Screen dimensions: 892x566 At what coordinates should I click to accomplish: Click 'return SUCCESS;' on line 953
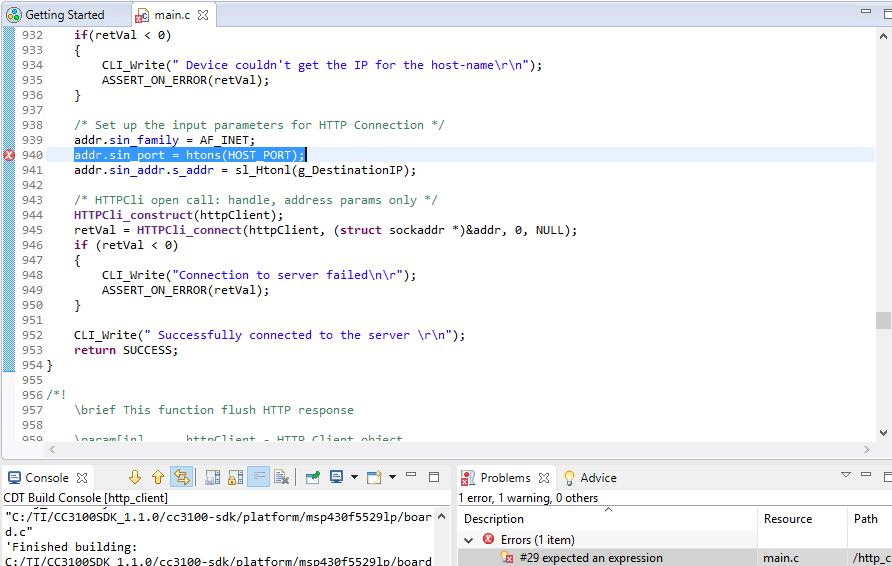126,350
